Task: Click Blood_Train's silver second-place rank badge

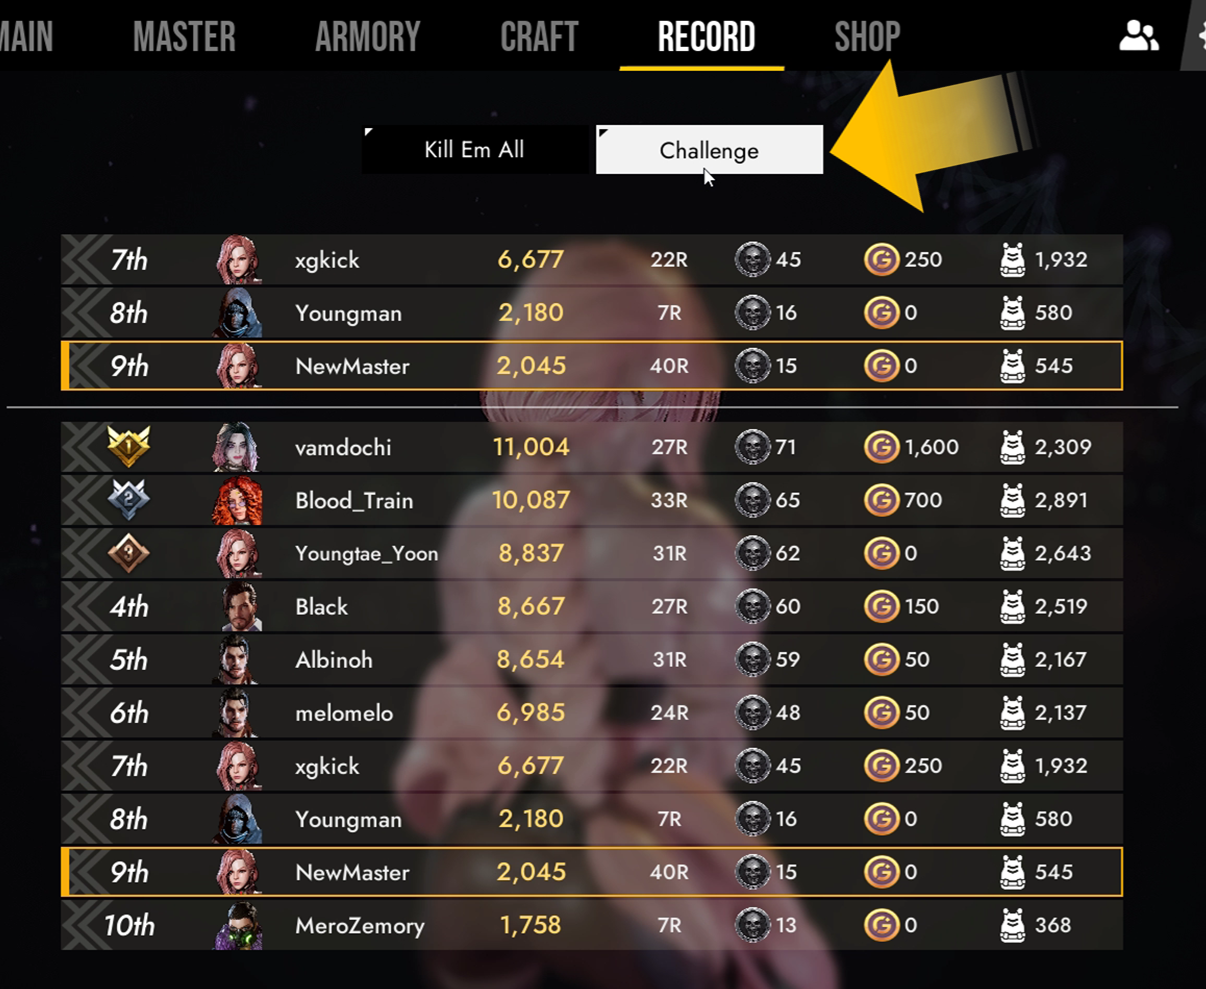Action: tap(129, 499)
